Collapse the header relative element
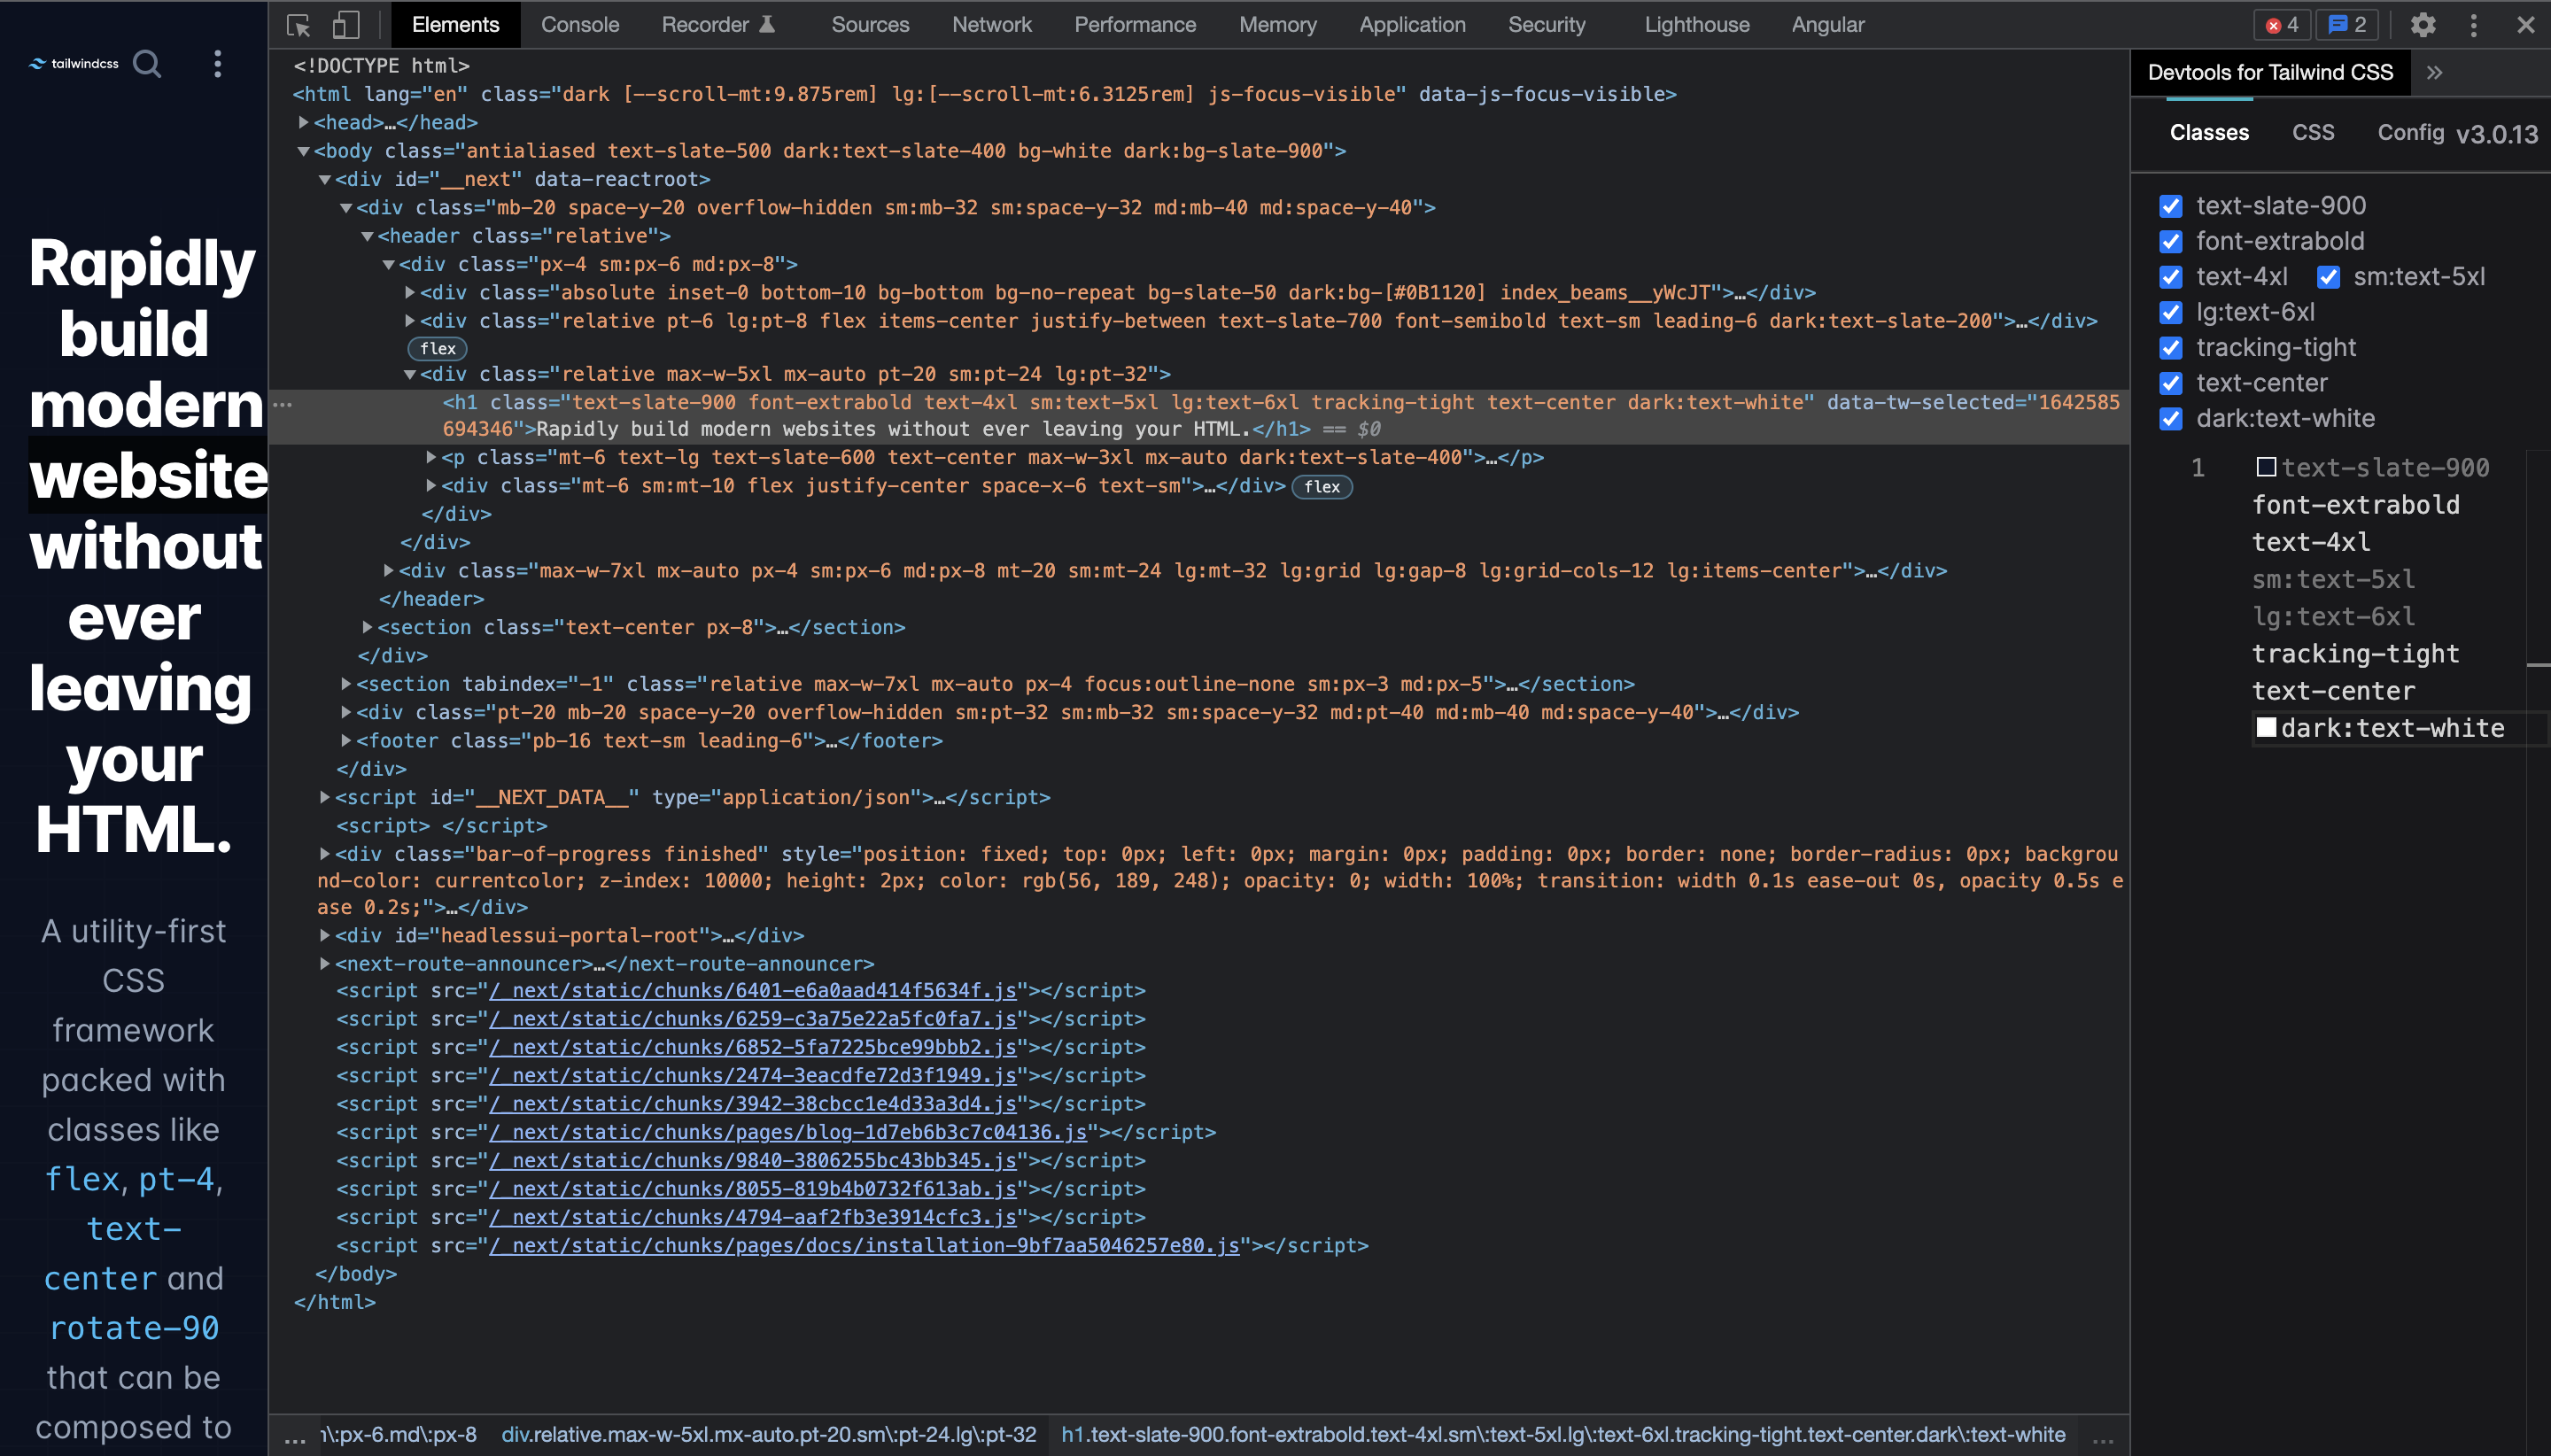The height and width of the screenshot is (1456, 2551). point(367,236)
